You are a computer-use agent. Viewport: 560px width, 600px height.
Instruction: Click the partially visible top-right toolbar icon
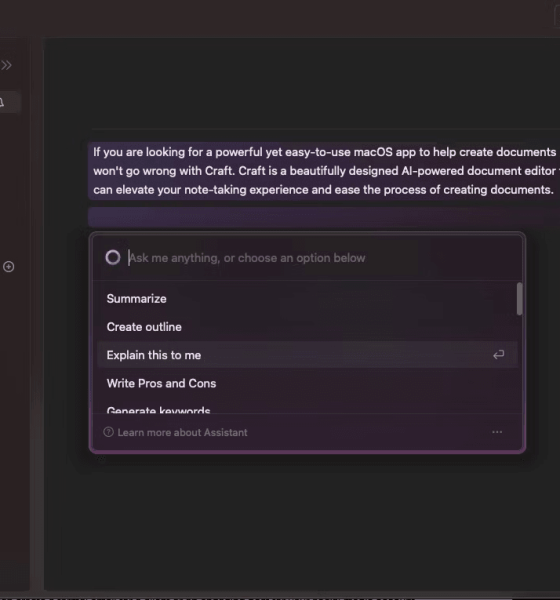point(557,15)
